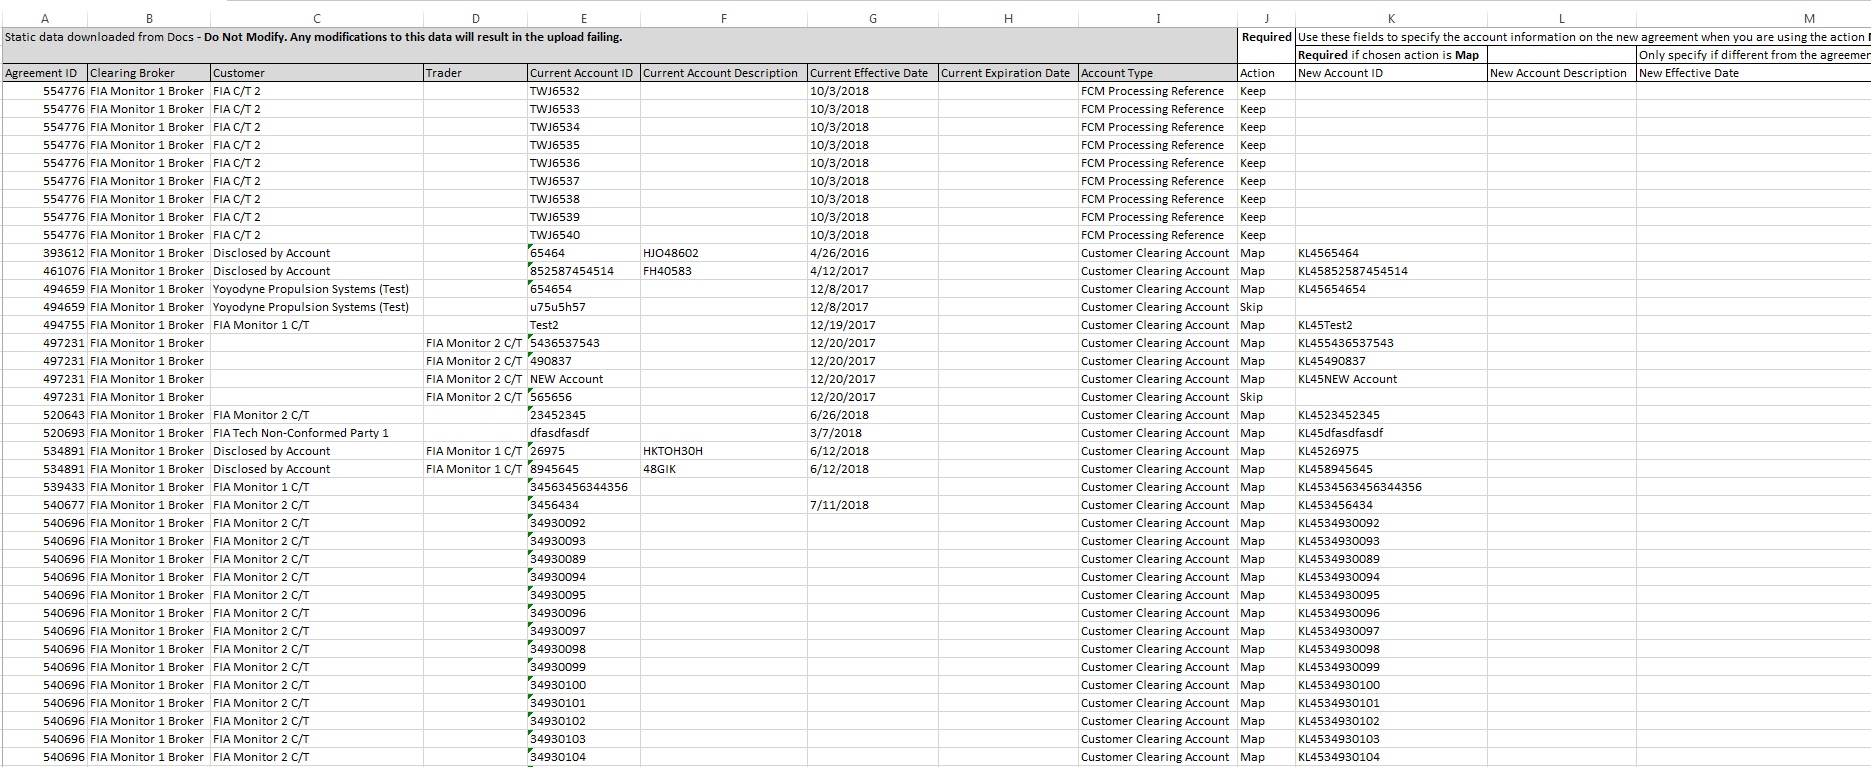Select the HKTOH3OH description cell

724,451
